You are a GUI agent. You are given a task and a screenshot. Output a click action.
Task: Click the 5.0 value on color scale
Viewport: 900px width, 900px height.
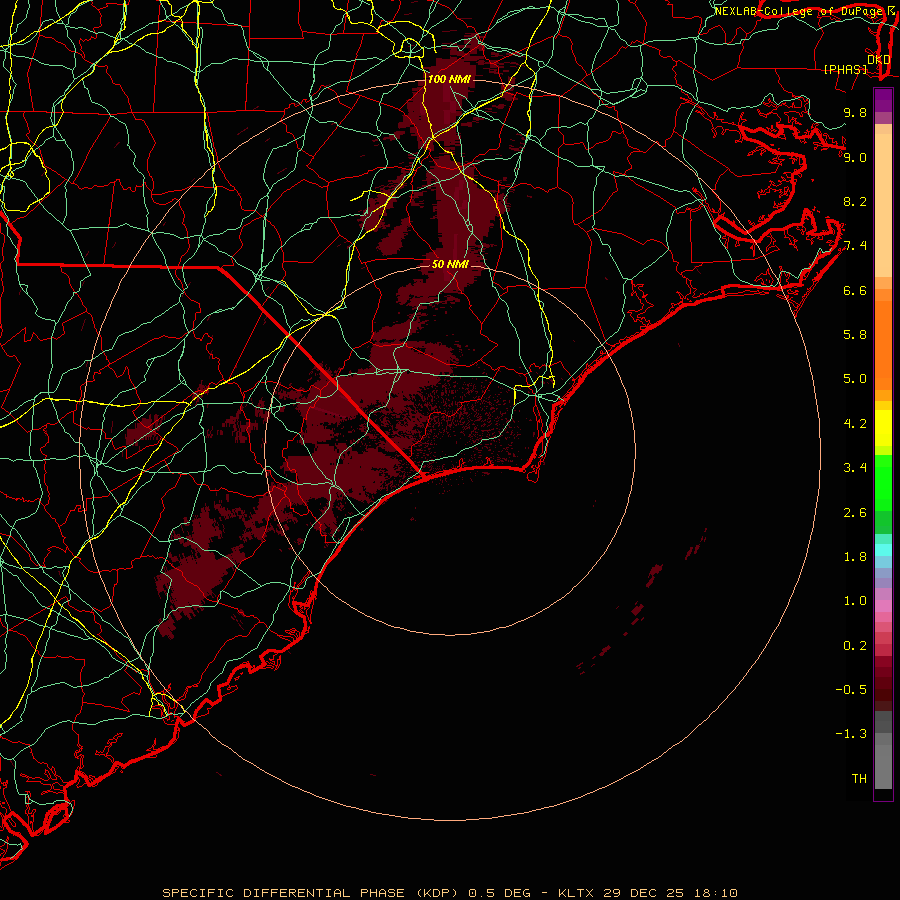click(x=855, y=379)
